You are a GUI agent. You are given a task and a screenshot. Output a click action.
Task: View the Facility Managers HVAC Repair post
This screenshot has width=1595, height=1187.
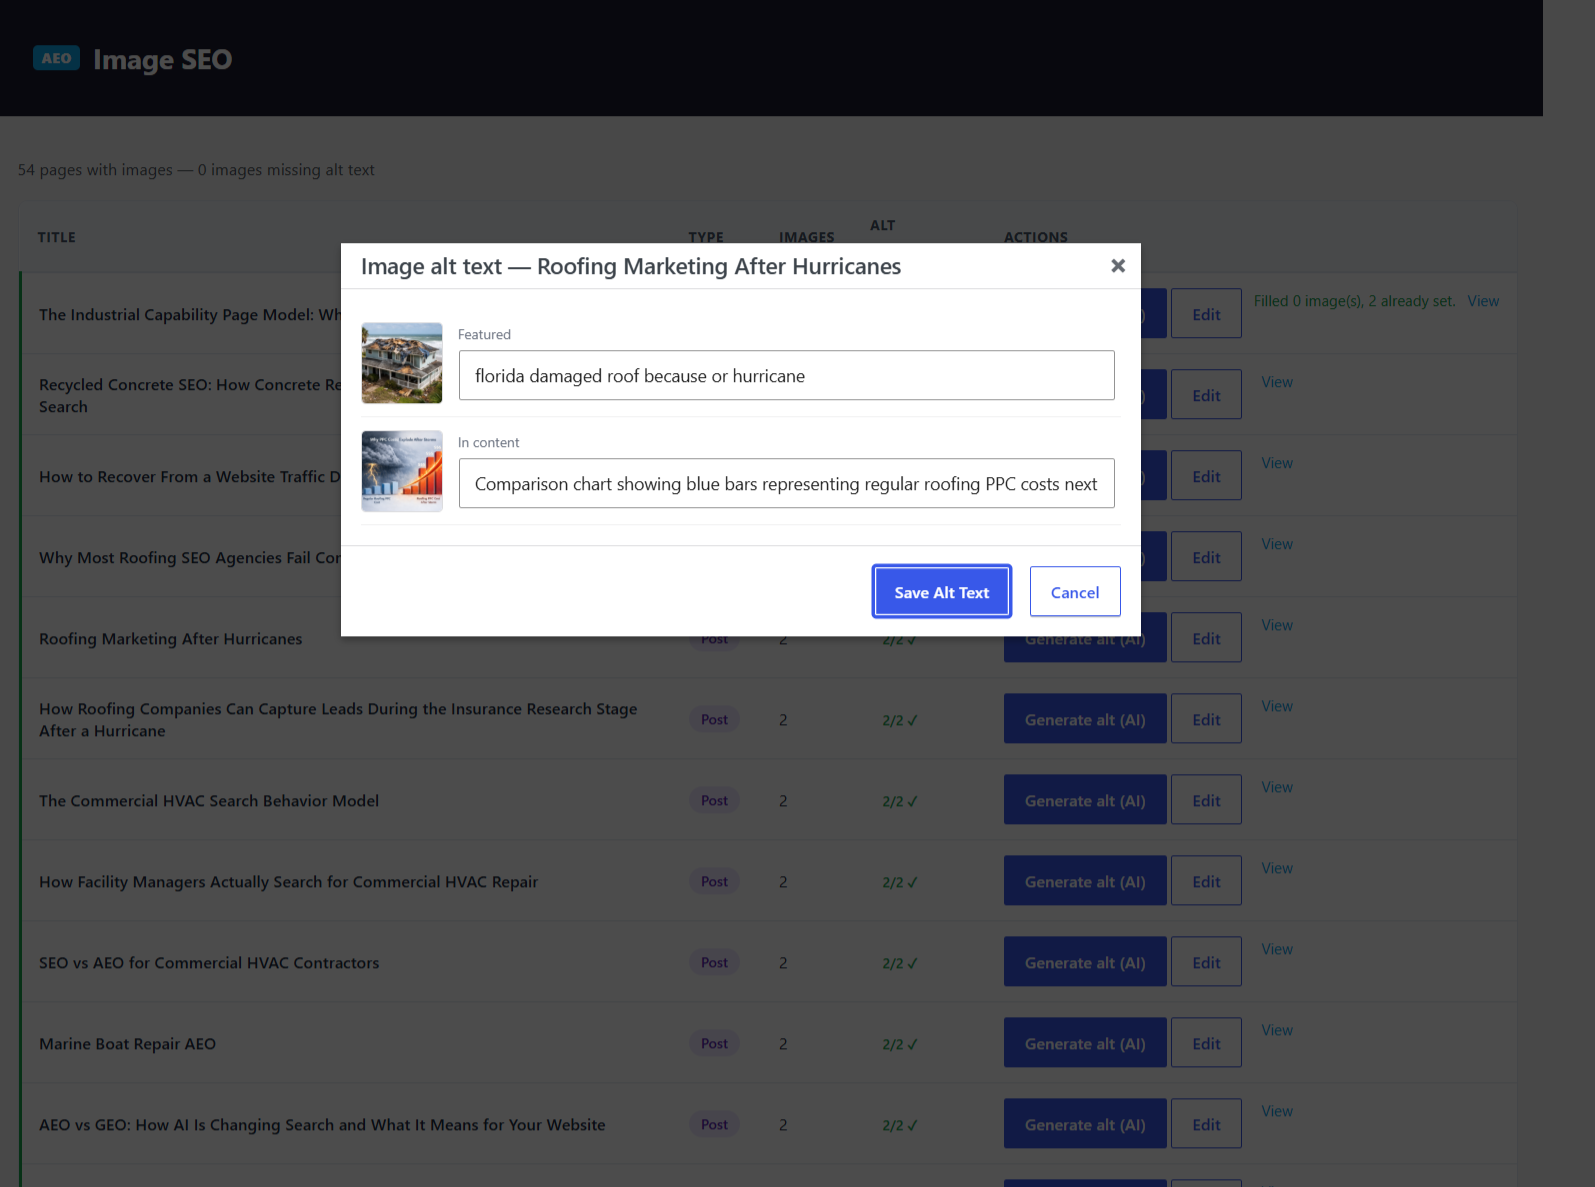point(1277,868)
